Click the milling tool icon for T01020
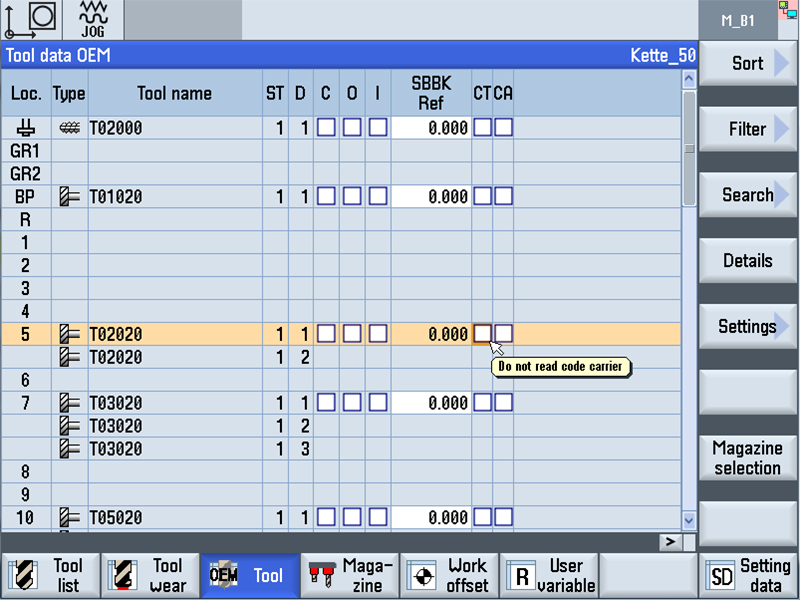Viewport: 800px width, 600px height. tap(69, 197)
